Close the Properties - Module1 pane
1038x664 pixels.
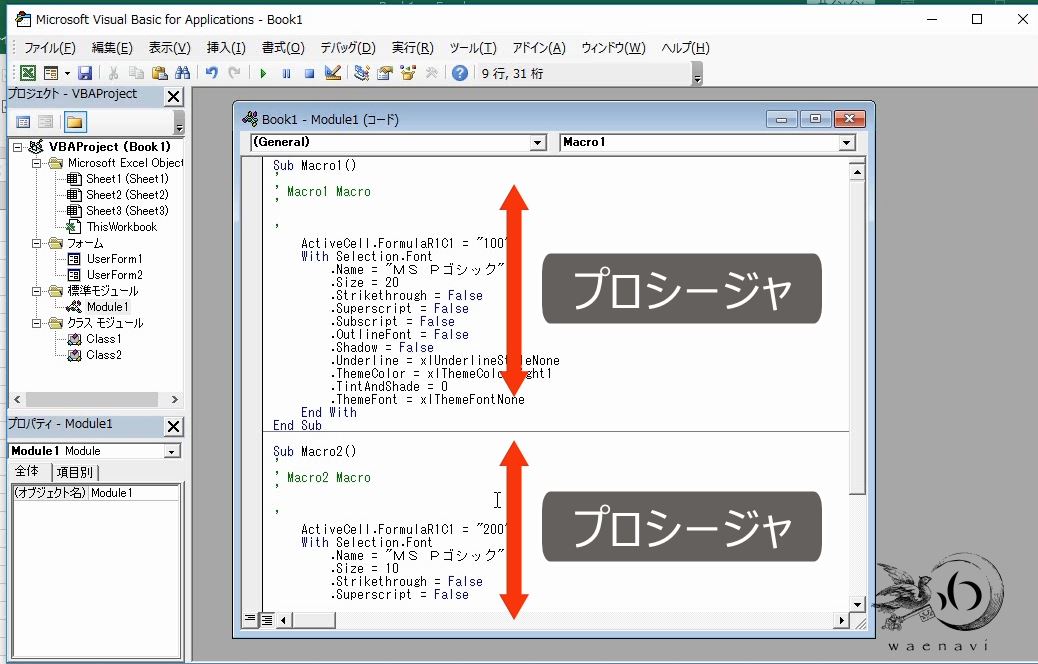173,426
